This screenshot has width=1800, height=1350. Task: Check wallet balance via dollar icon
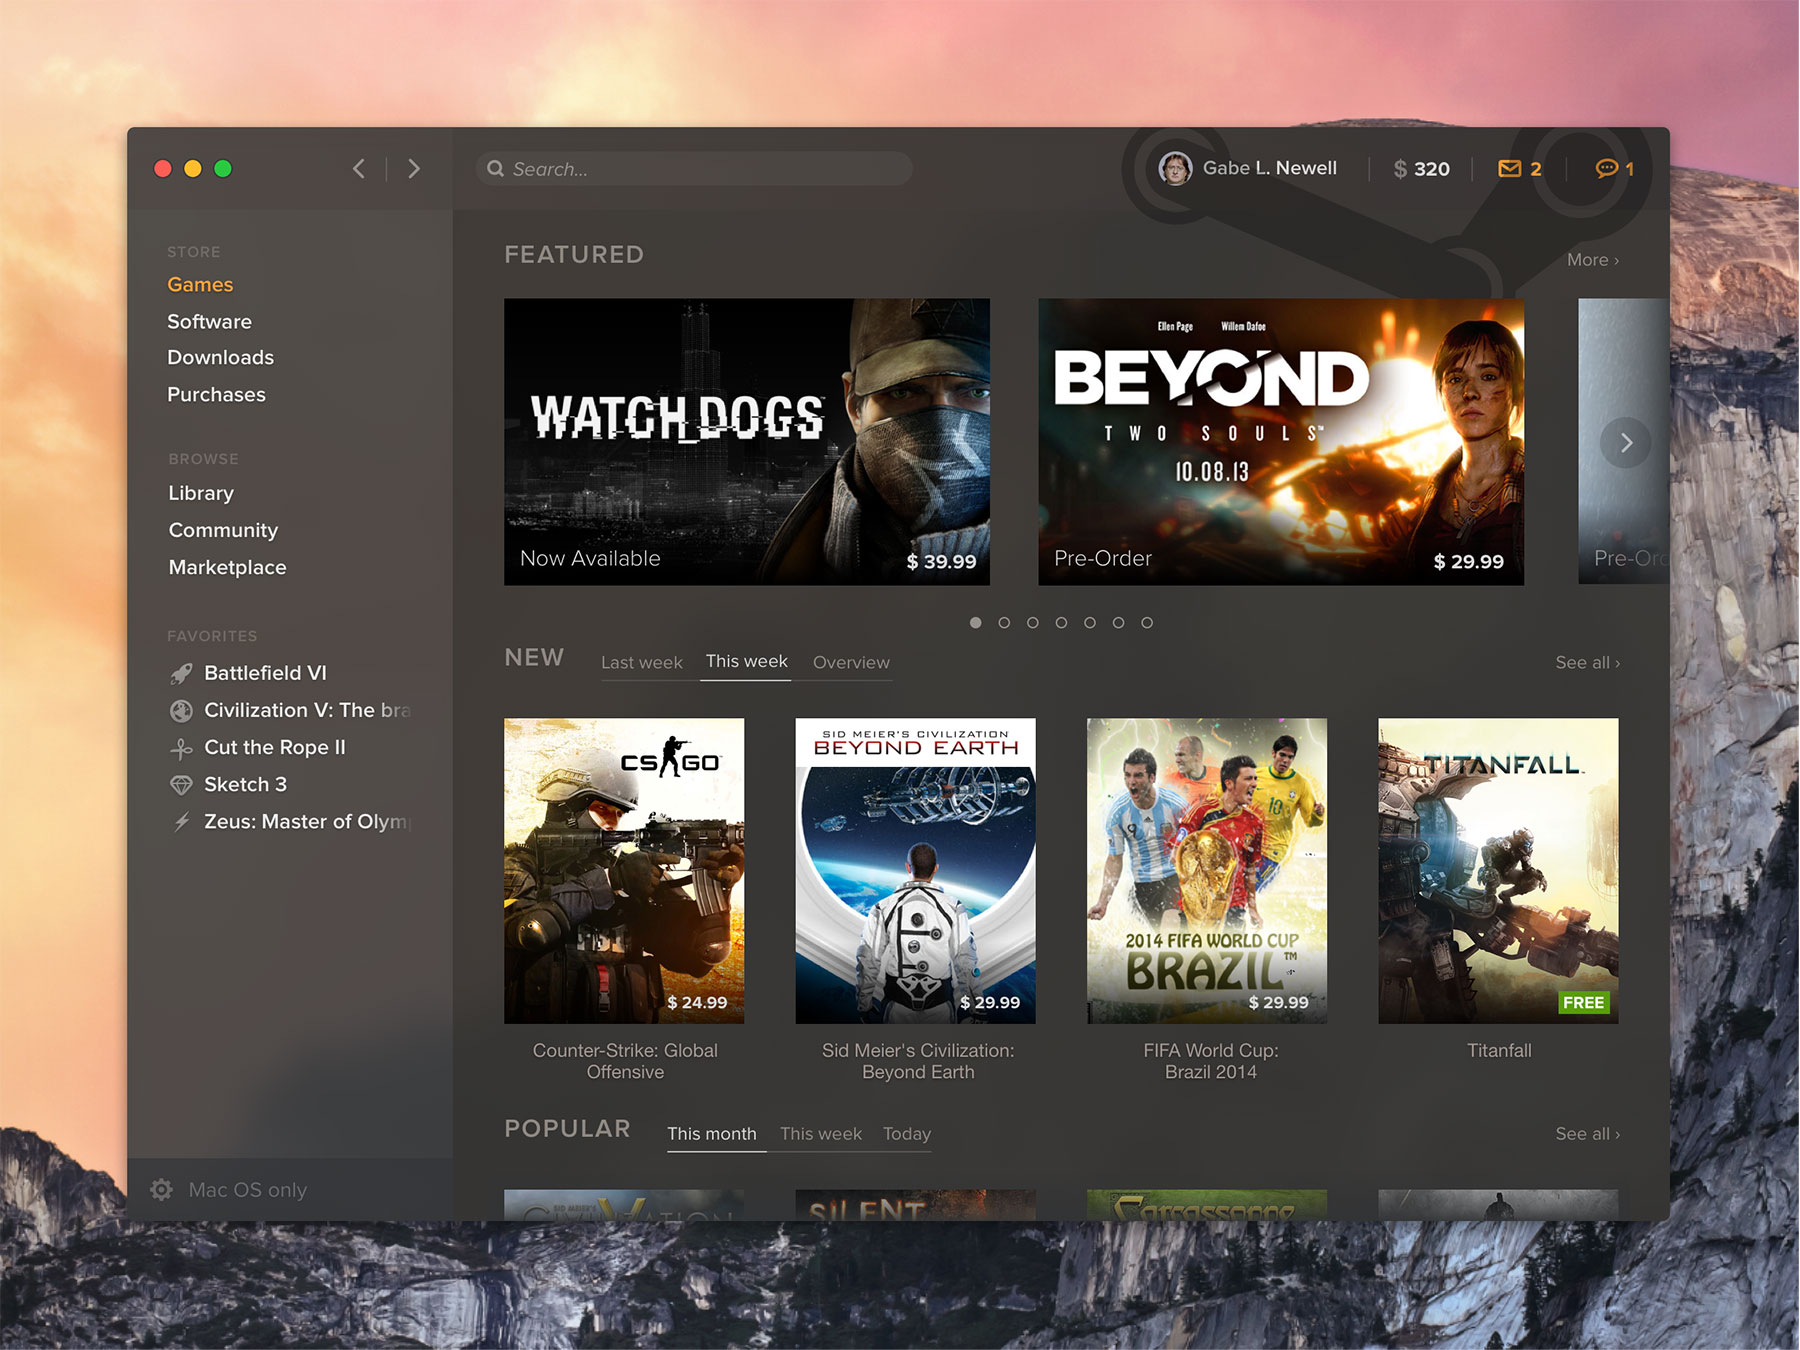[1402, 168]
